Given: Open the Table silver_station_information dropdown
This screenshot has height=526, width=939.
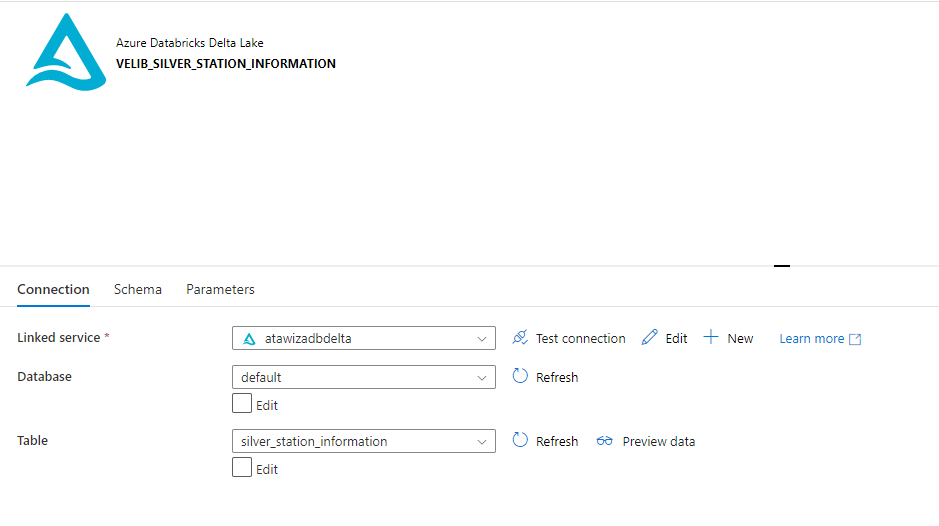Looking at the screenshot, I should pyautogui.click(x=363, y=441).
